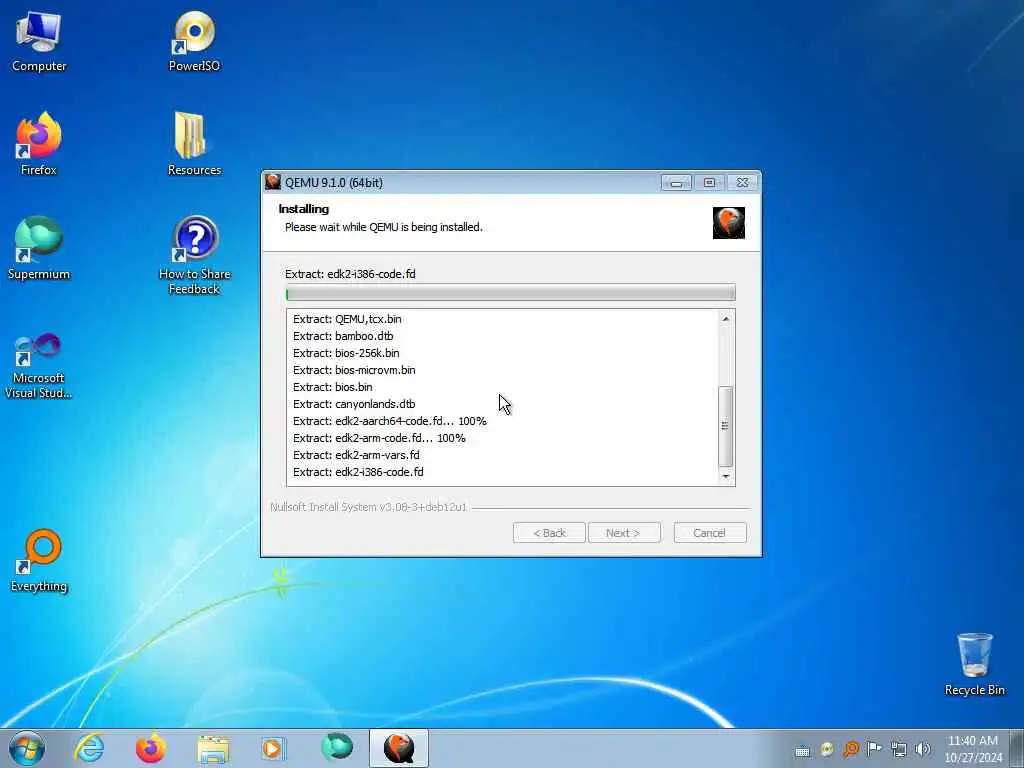Click the QEMU logo in the installer header
The image size is (1024, 768).
click(729, 223)
